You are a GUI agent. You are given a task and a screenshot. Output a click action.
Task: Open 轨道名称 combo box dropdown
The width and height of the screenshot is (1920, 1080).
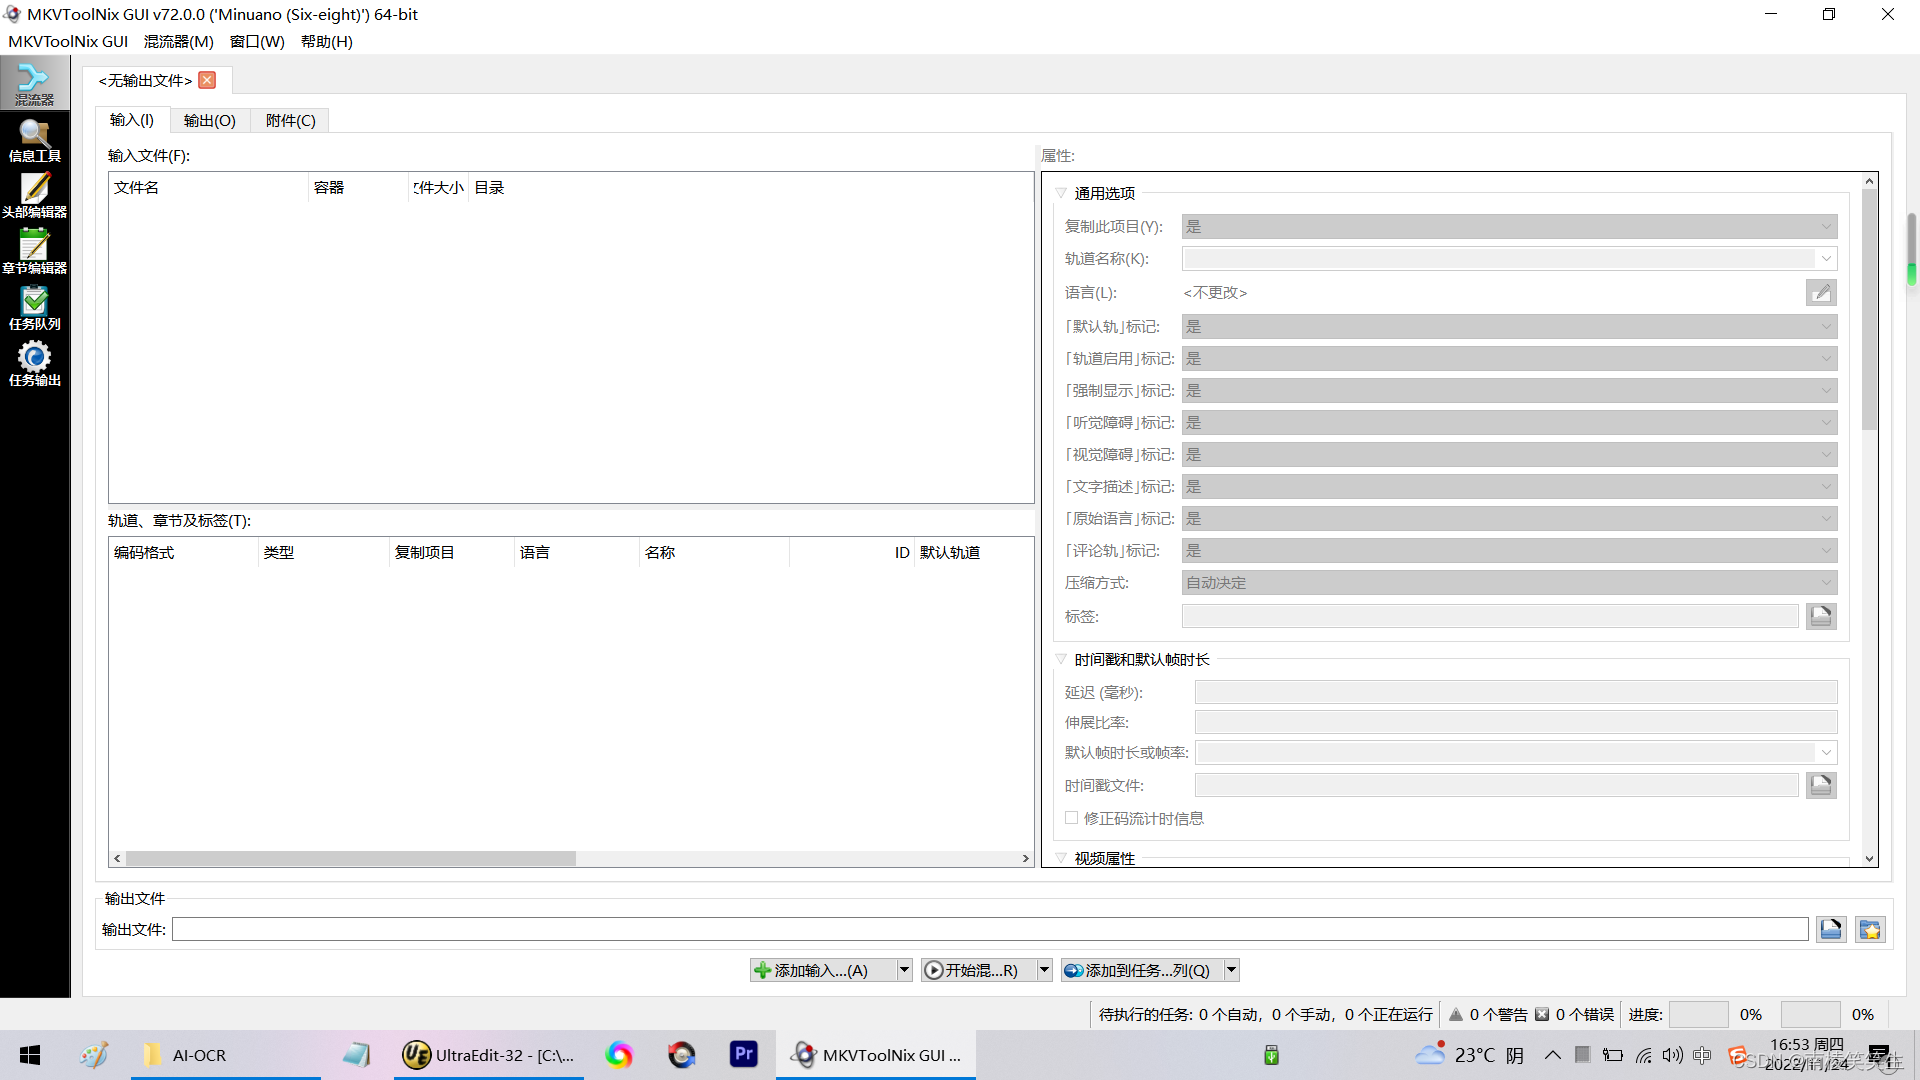point(1826,259)
